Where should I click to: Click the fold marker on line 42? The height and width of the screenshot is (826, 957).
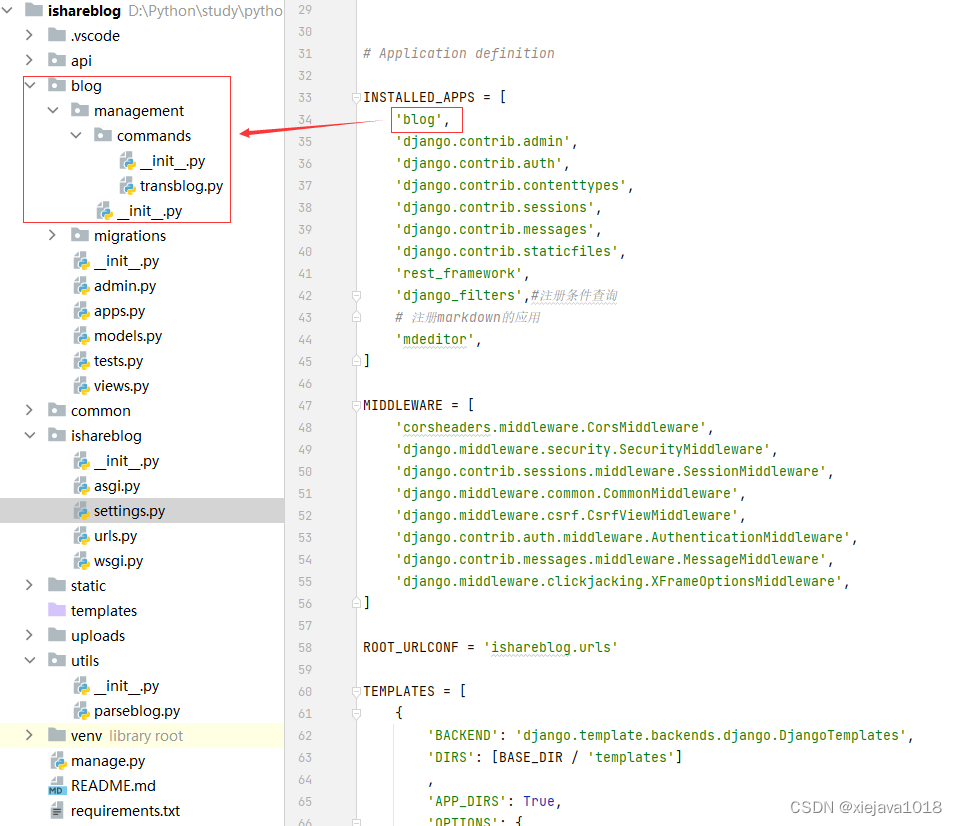point(356,295)
